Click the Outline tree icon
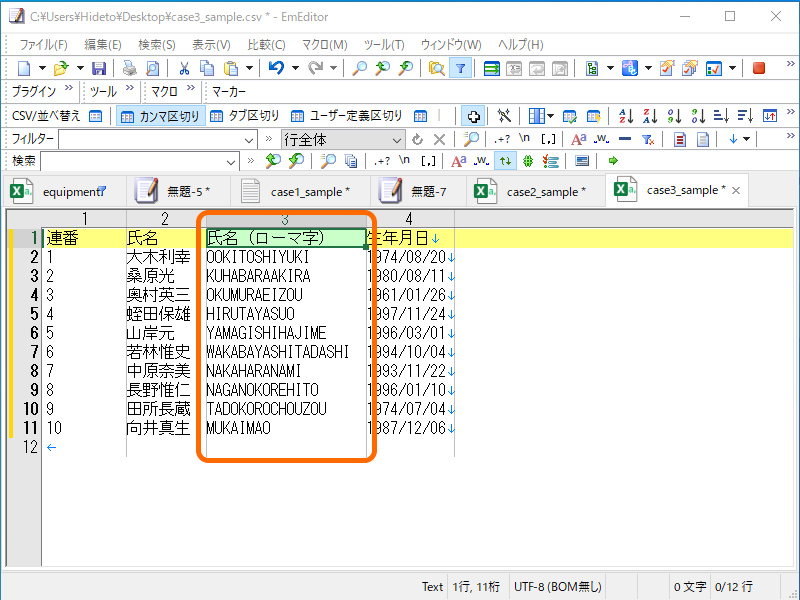Screen dimensions: 800x600 (592, 68)
